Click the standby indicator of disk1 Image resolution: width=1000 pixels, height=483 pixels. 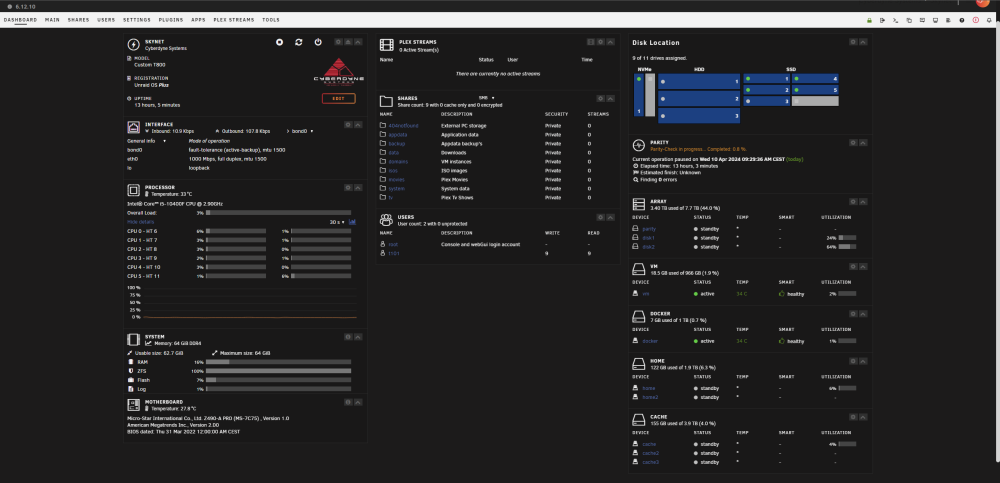tap(696, 238)
